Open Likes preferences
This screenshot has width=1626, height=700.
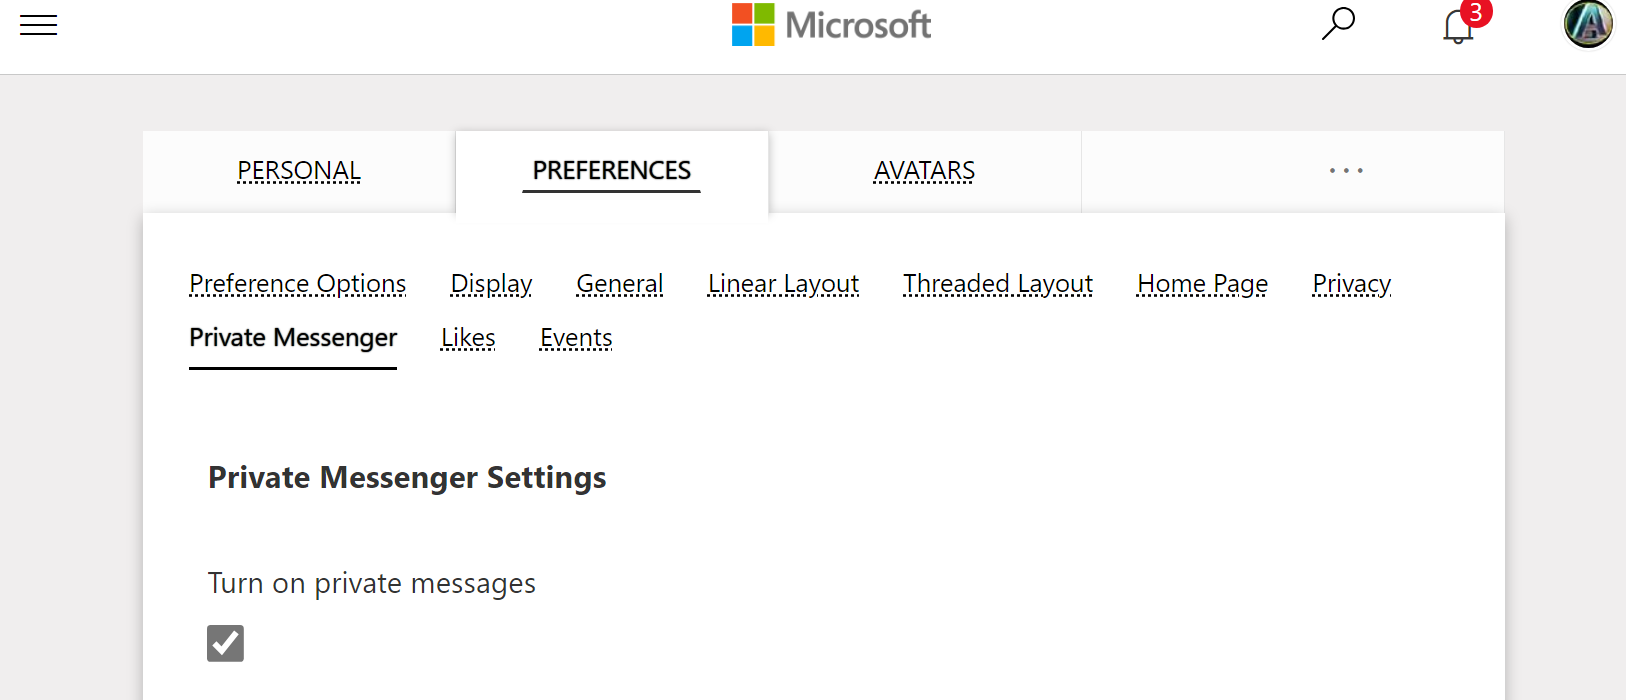pos(468,338)
